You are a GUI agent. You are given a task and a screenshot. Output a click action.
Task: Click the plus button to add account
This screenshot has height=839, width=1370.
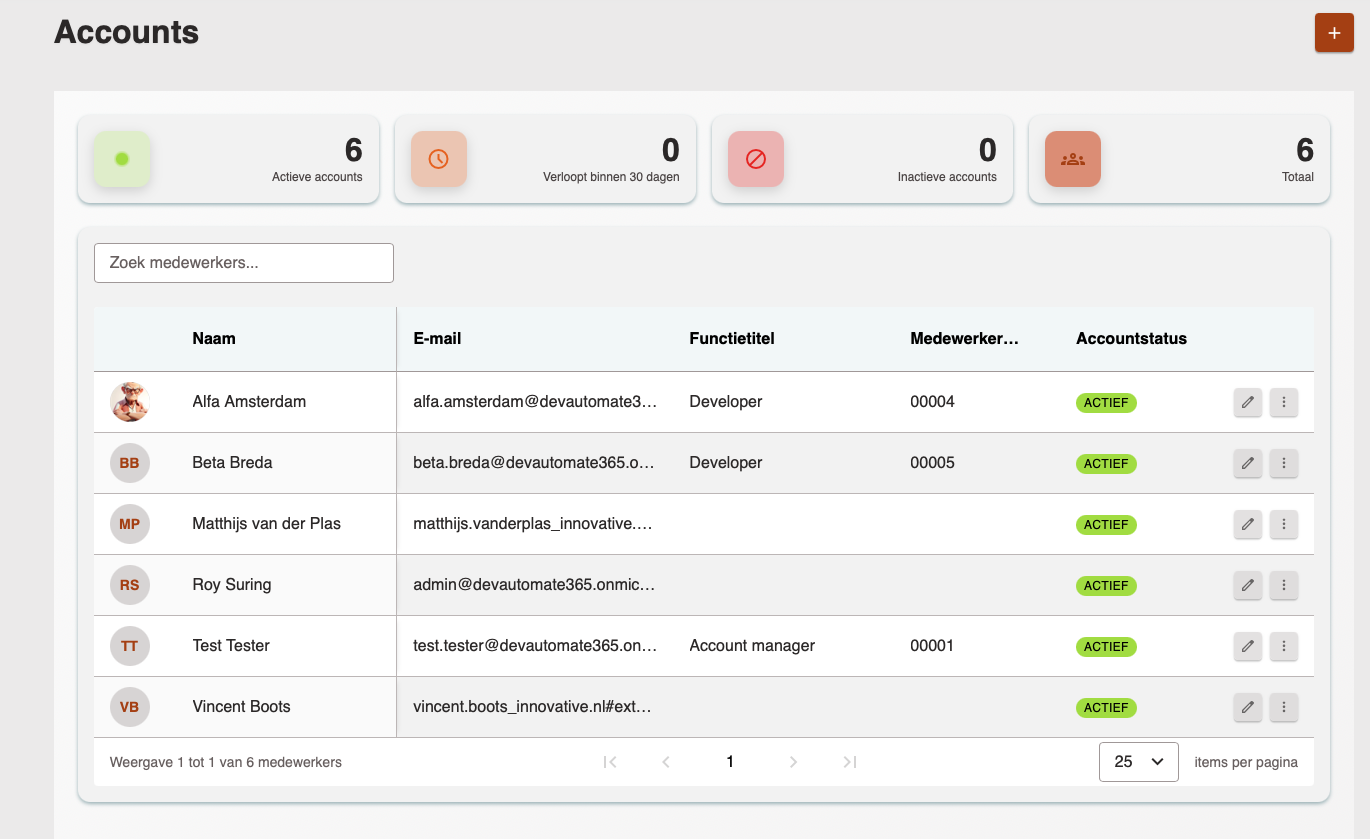[x=1334, y=33]
